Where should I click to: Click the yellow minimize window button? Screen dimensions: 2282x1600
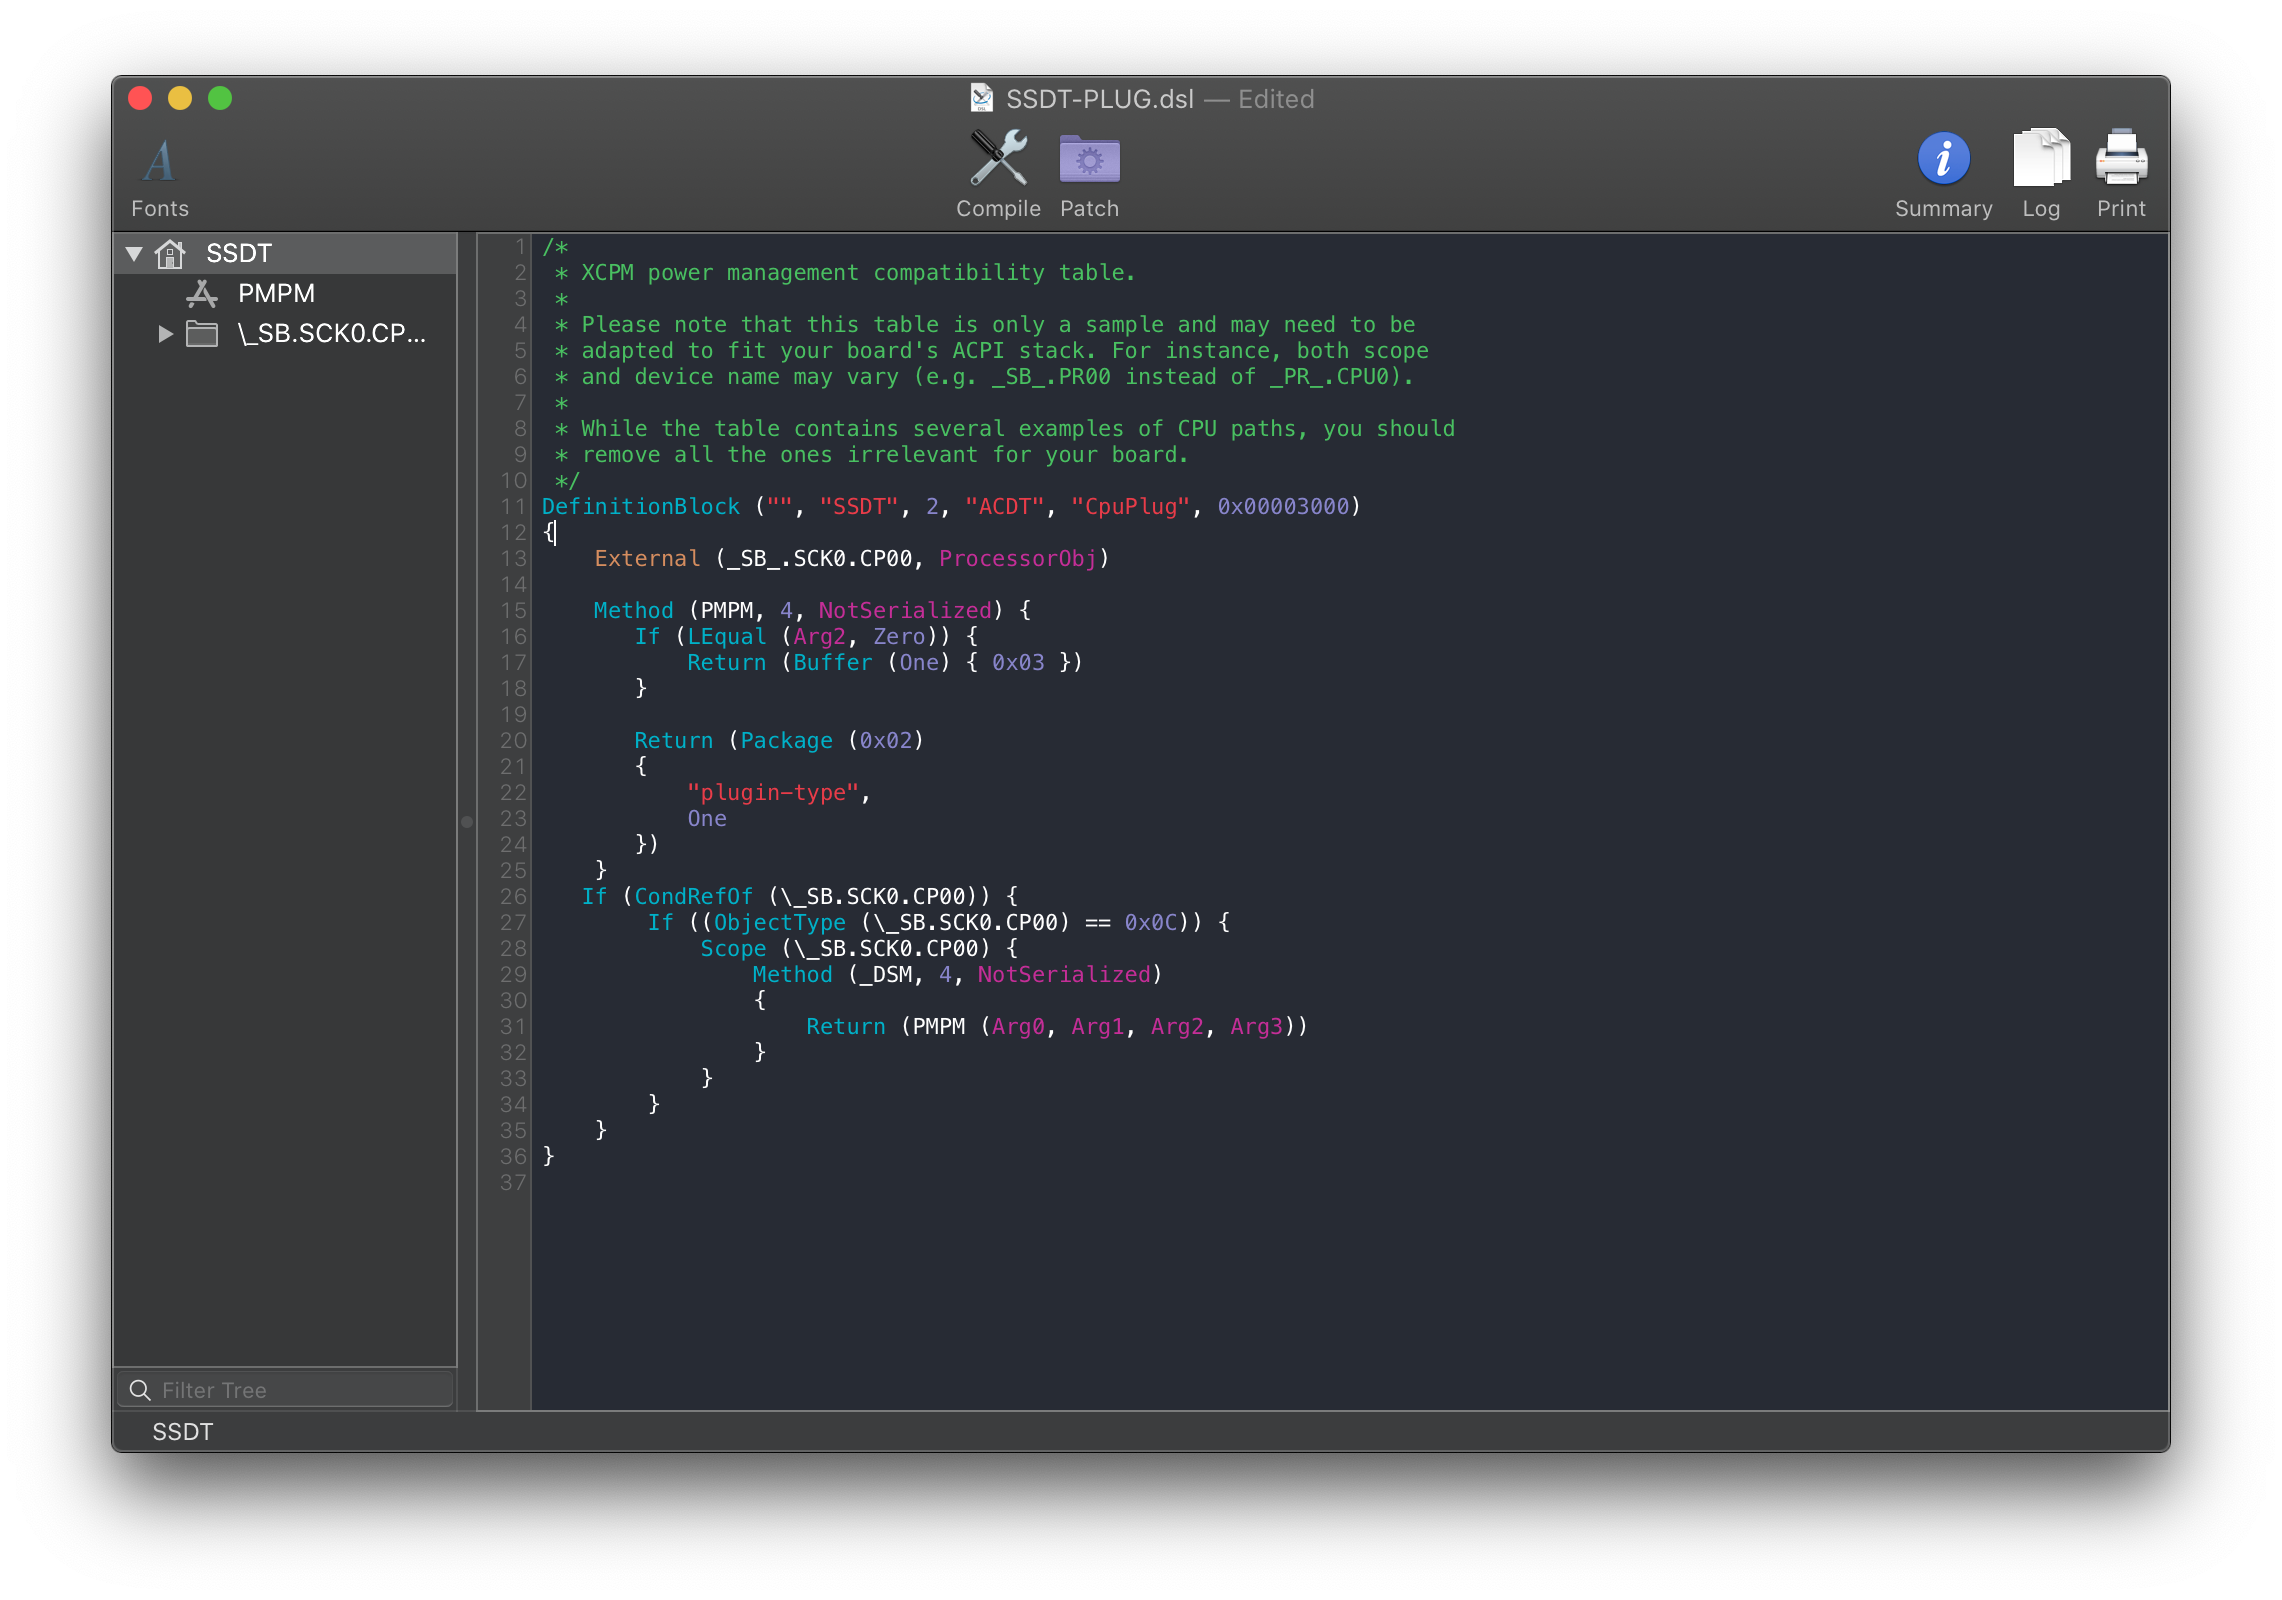tap(180, 98)
